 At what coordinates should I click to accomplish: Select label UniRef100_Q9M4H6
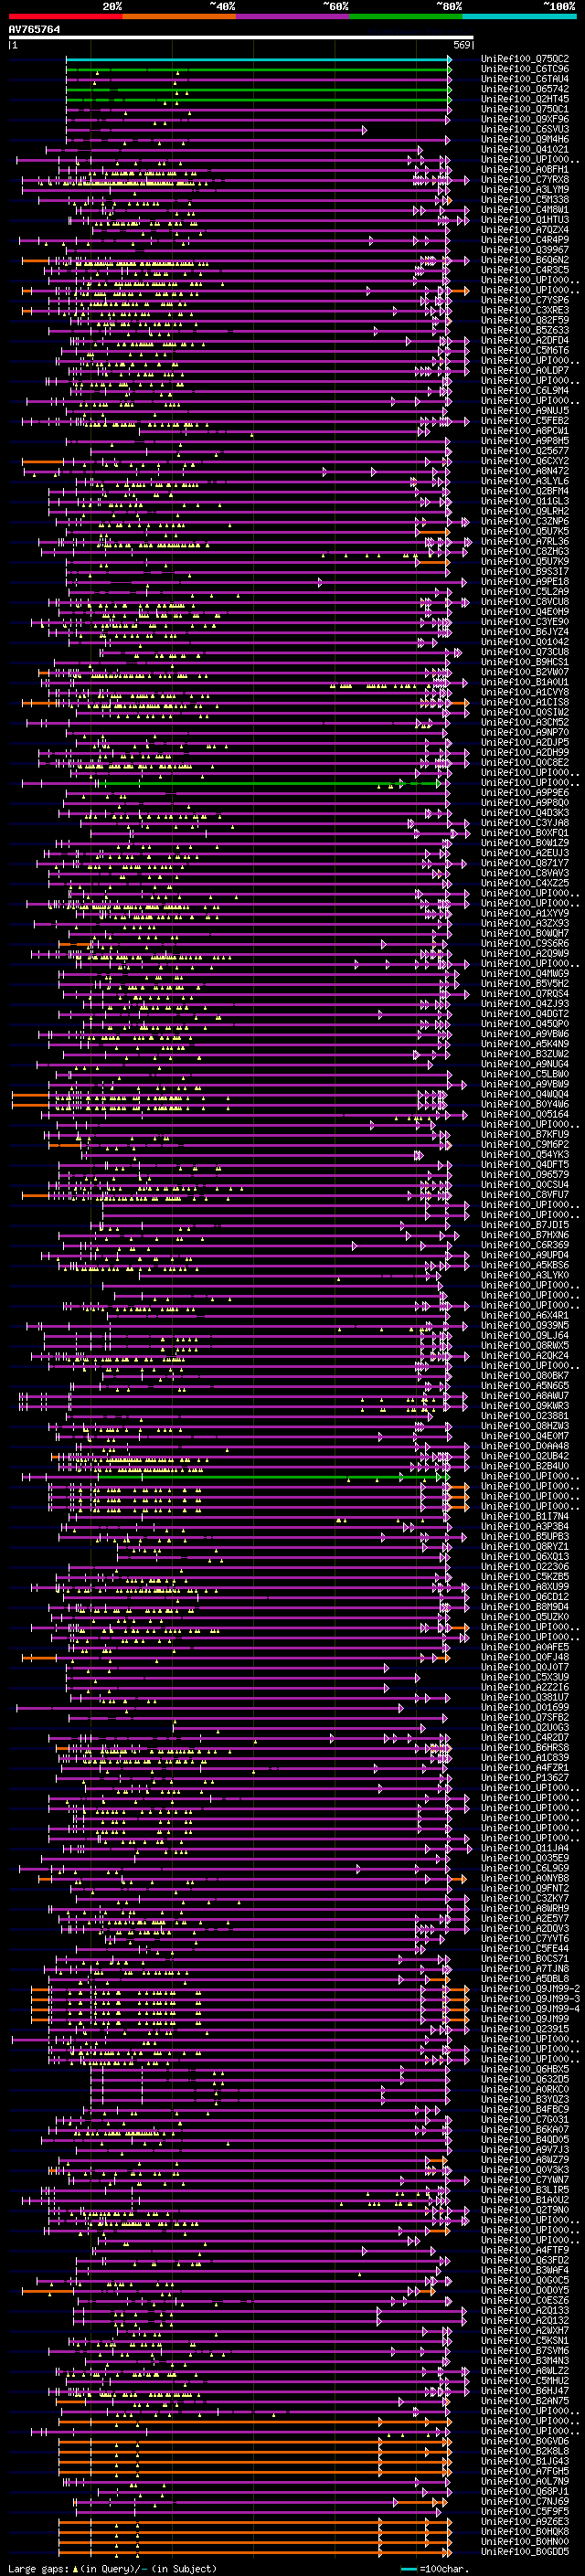tap(525, 139)
